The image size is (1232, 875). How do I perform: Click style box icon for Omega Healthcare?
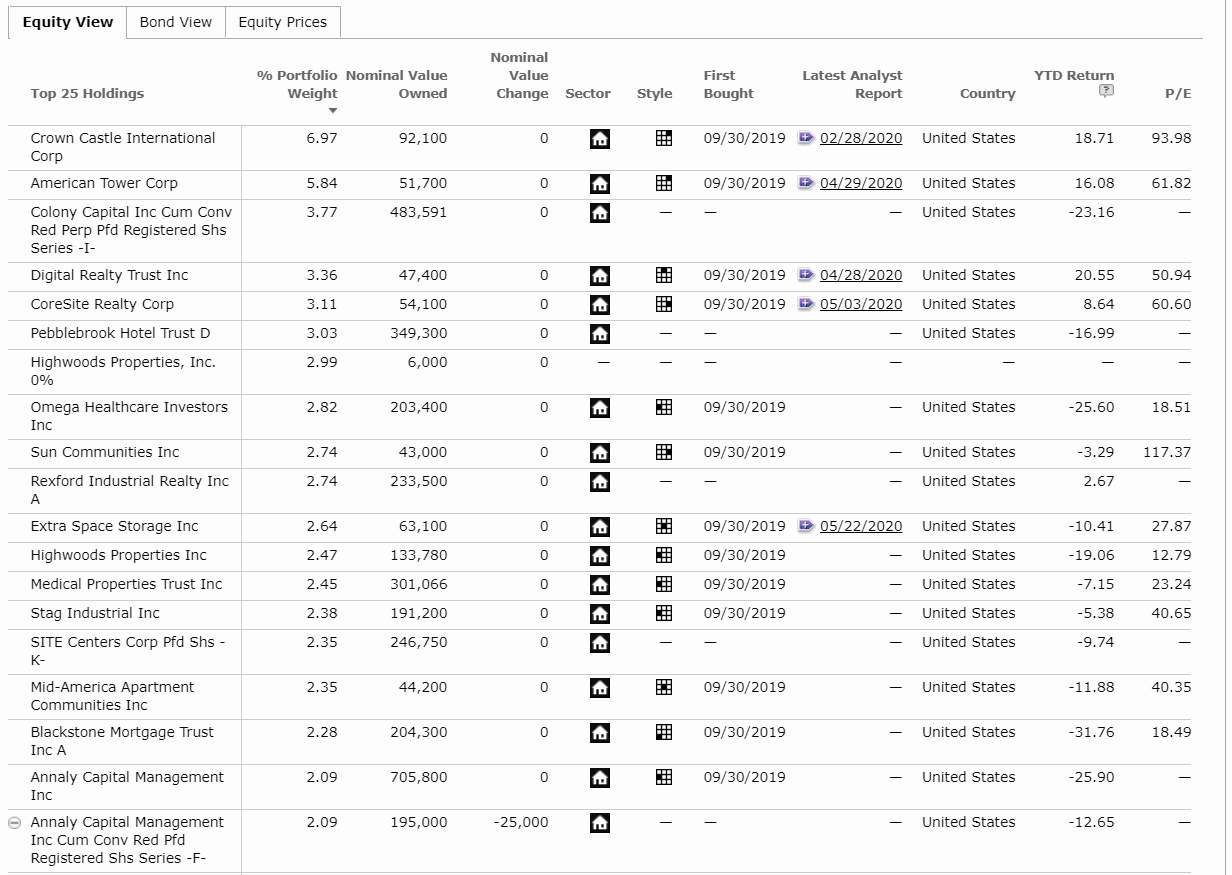[x=663, y=407]
